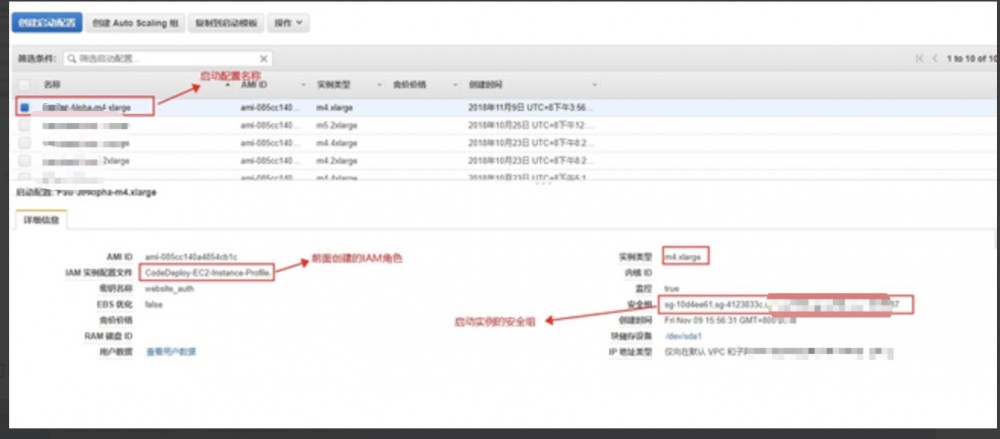Clear the filter with the X icon

click(x=263, y=59)
